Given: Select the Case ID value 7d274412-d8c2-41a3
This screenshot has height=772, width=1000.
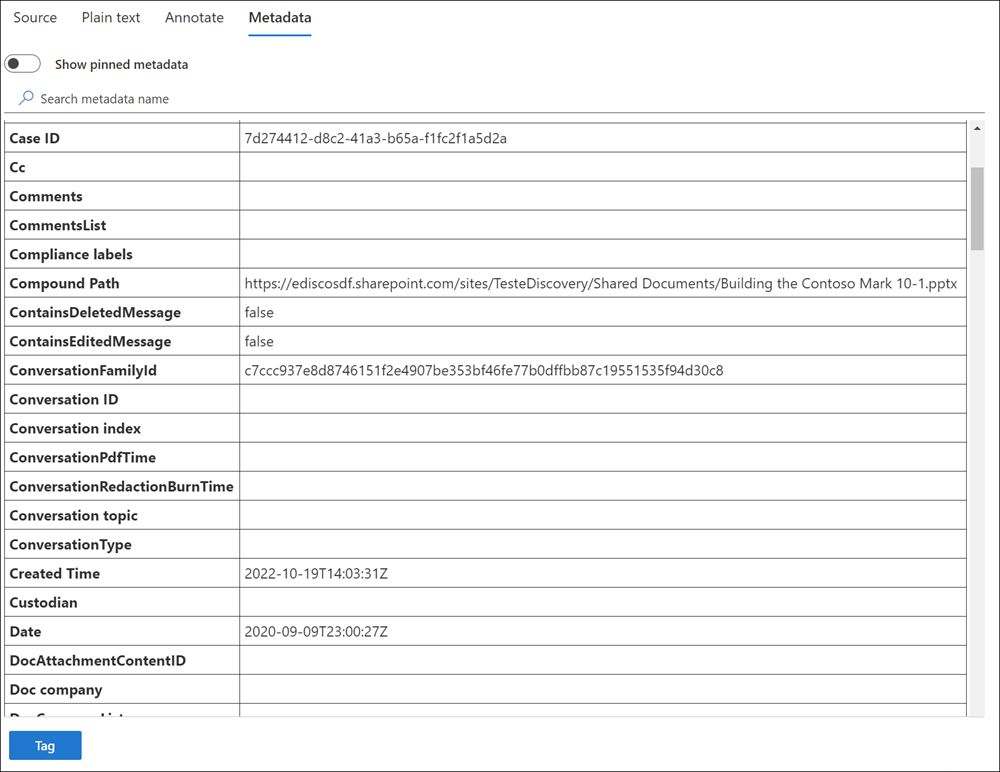Looking at the screenshot, I should coord(376,138).
